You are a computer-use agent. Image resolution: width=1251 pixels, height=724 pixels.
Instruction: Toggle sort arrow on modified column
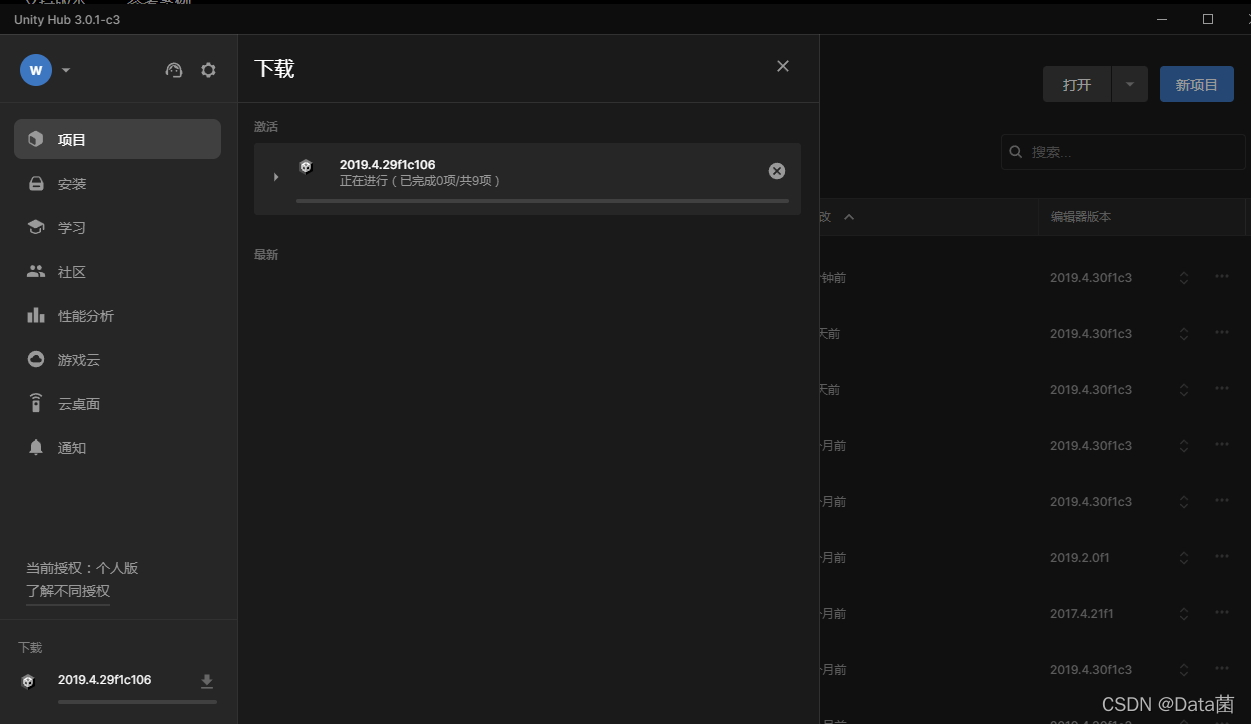pyautogui.click(x=849, y=217)
